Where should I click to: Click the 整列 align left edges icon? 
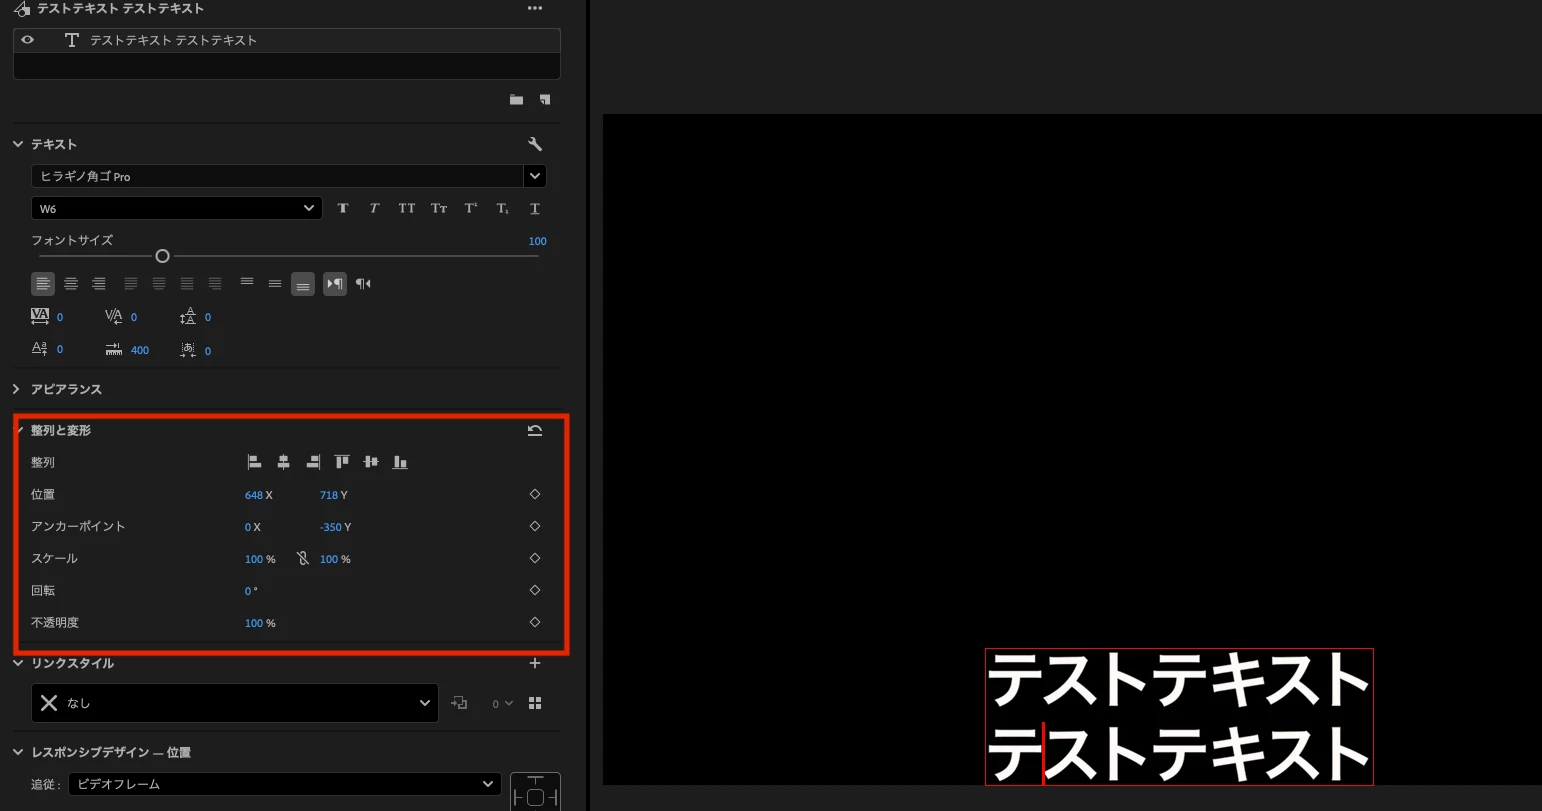pos(254,462)
